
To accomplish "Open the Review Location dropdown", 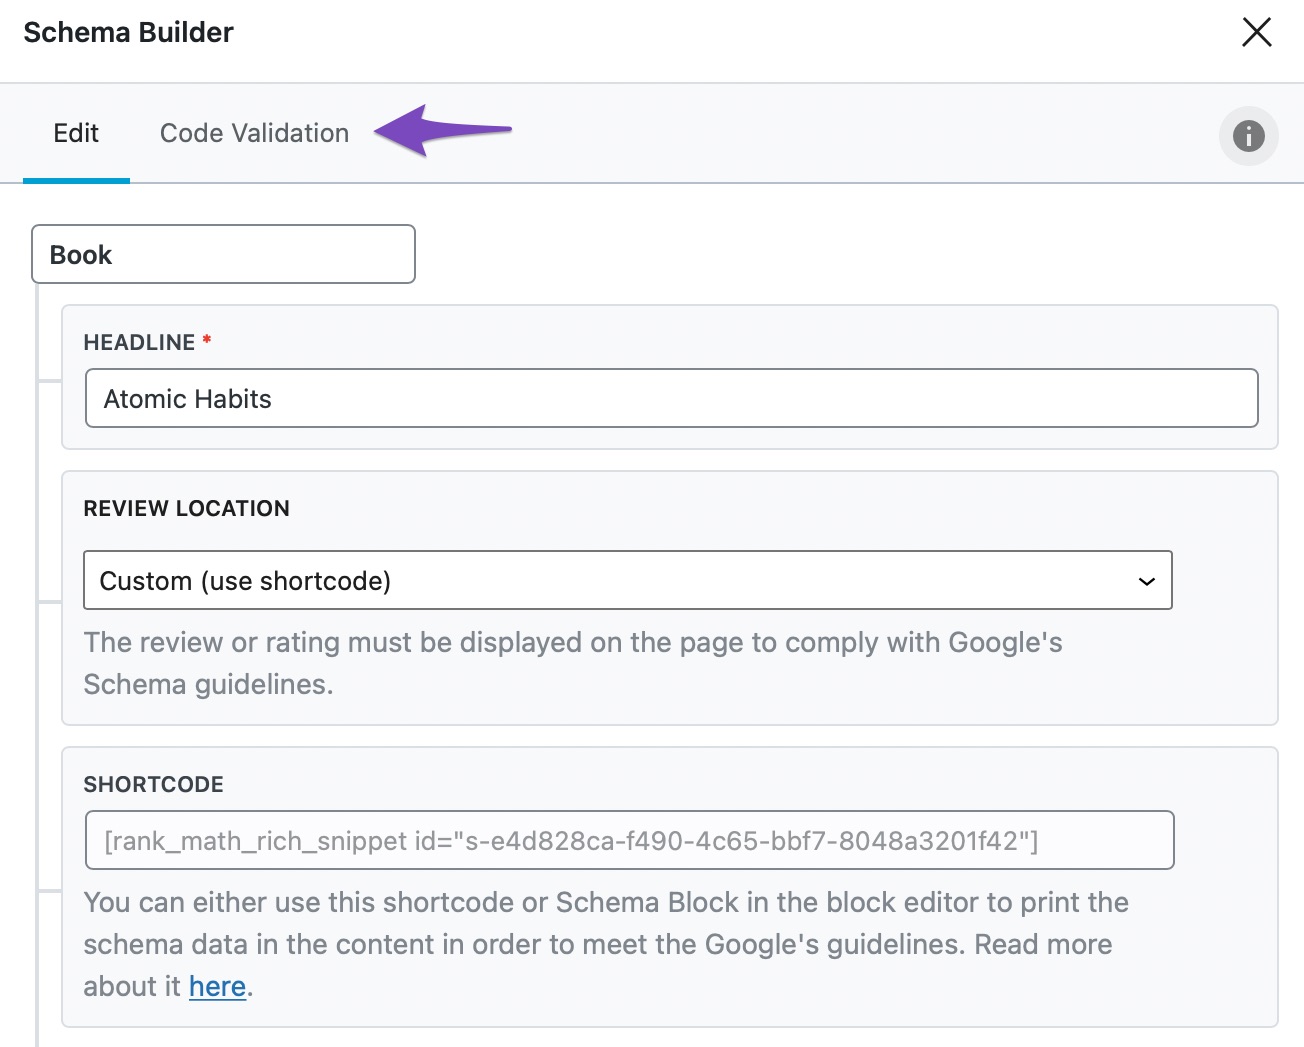I will [627, 580].
